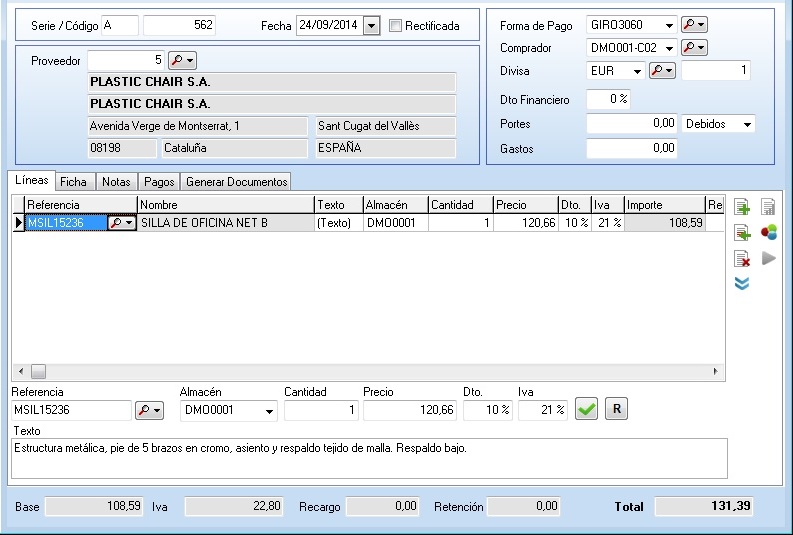
Task: Click the Gastos amount field
Action: (631, 148)
